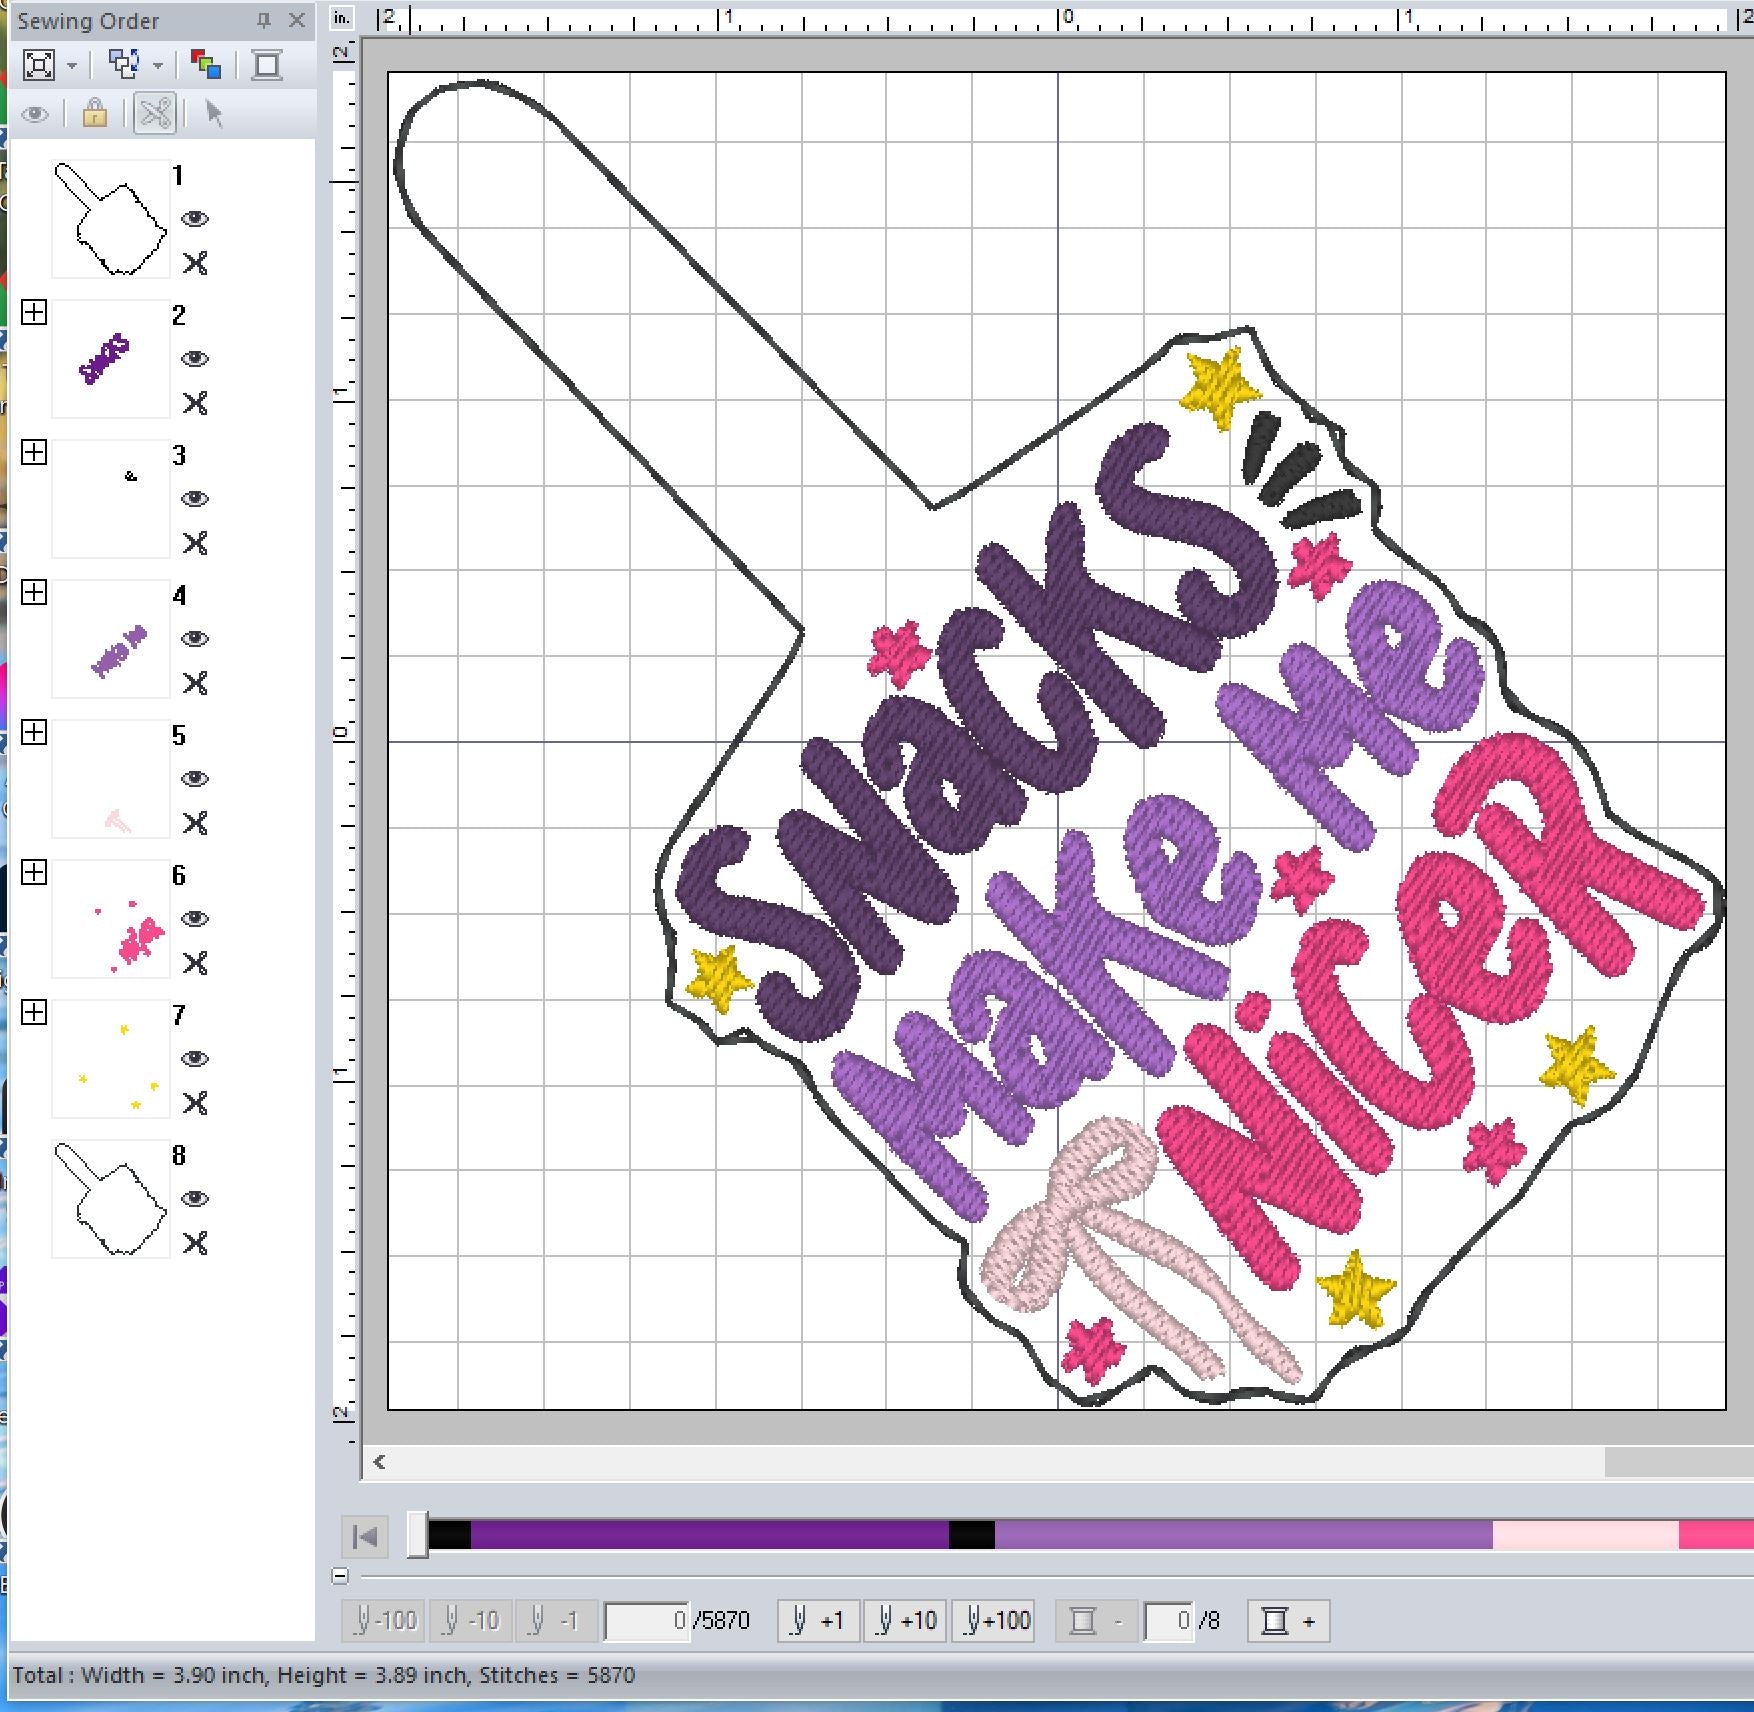This screenshot has width=1754, height=1712.
Task: Step back 1 stitch
Action: coord(556,1620)
